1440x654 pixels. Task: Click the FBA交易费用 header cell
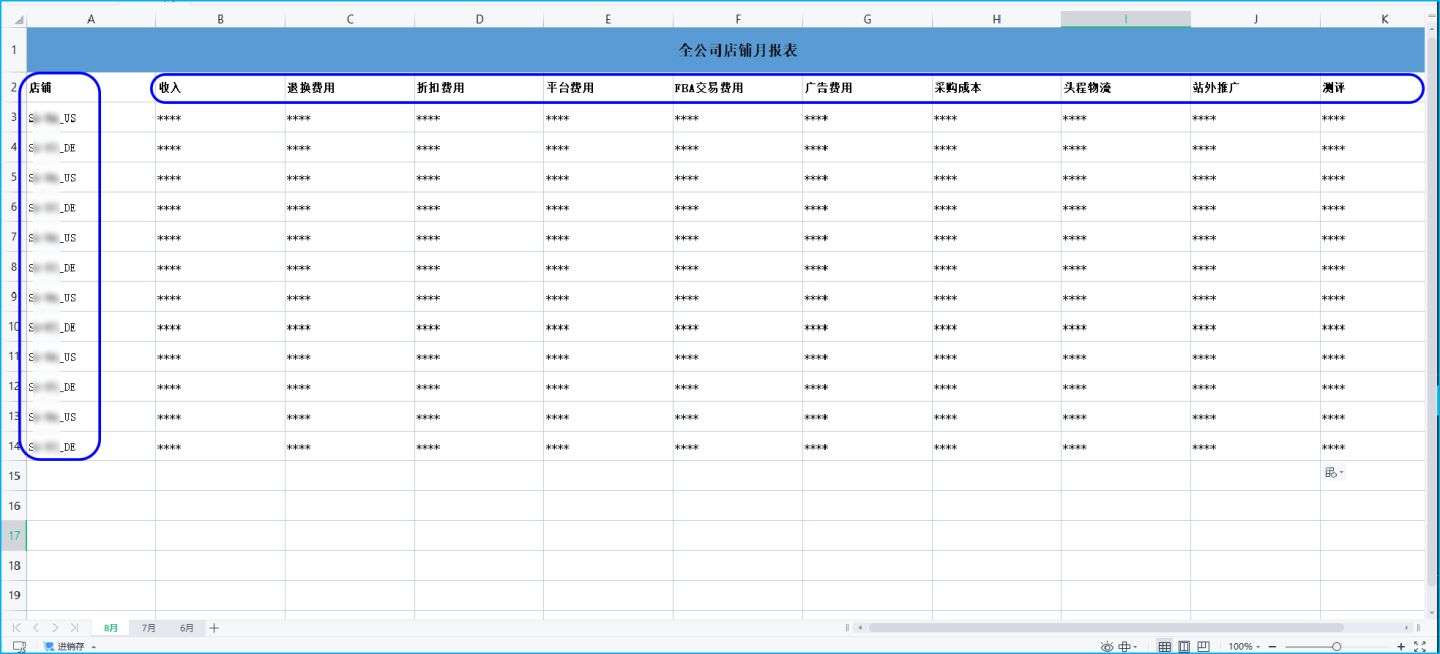tap(737, 88)
